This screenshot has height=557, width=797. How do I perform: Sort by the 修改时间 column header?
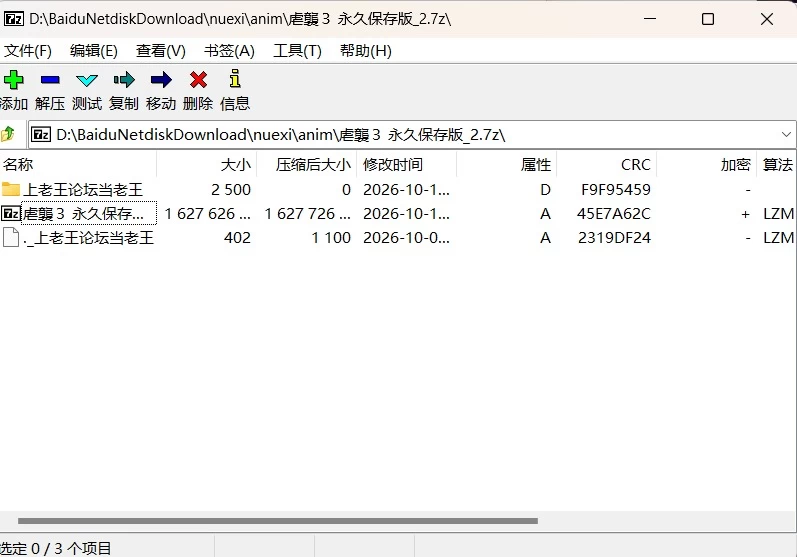pos(407,164)
